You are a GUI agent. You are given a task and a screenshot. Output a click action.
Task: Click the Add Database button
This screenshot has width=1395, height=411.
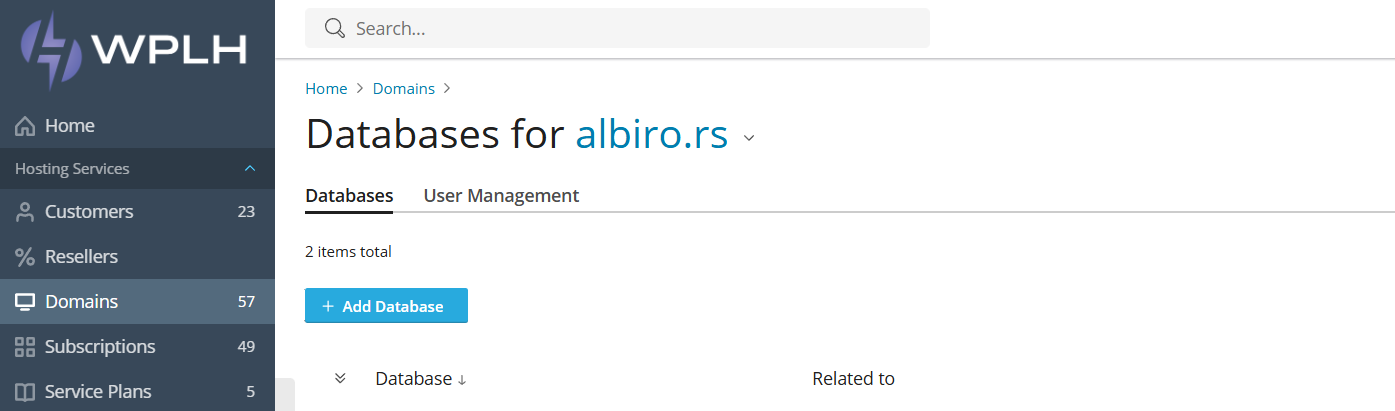point(386,306)
